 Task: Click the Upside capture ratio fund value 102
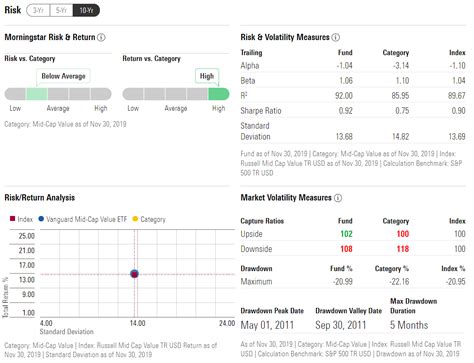coord(346,234)
